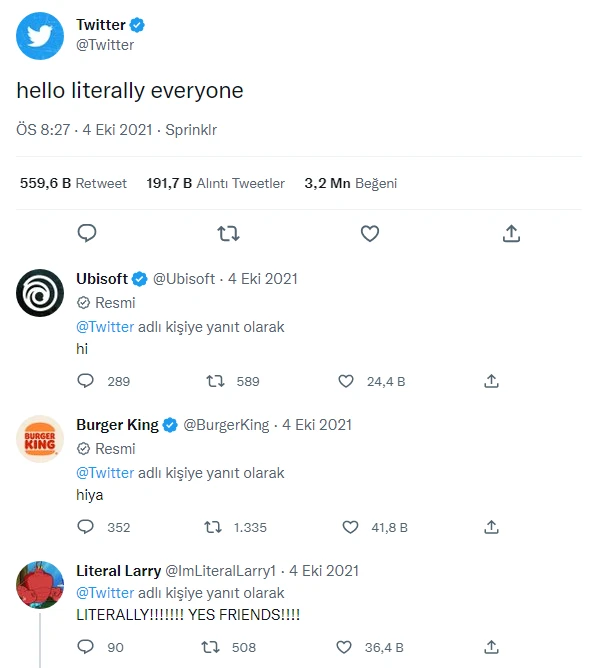This screenshot has width=598, height=668.
Task: Like Ubisoft's 'hi' reply
Action: [346, 381]
